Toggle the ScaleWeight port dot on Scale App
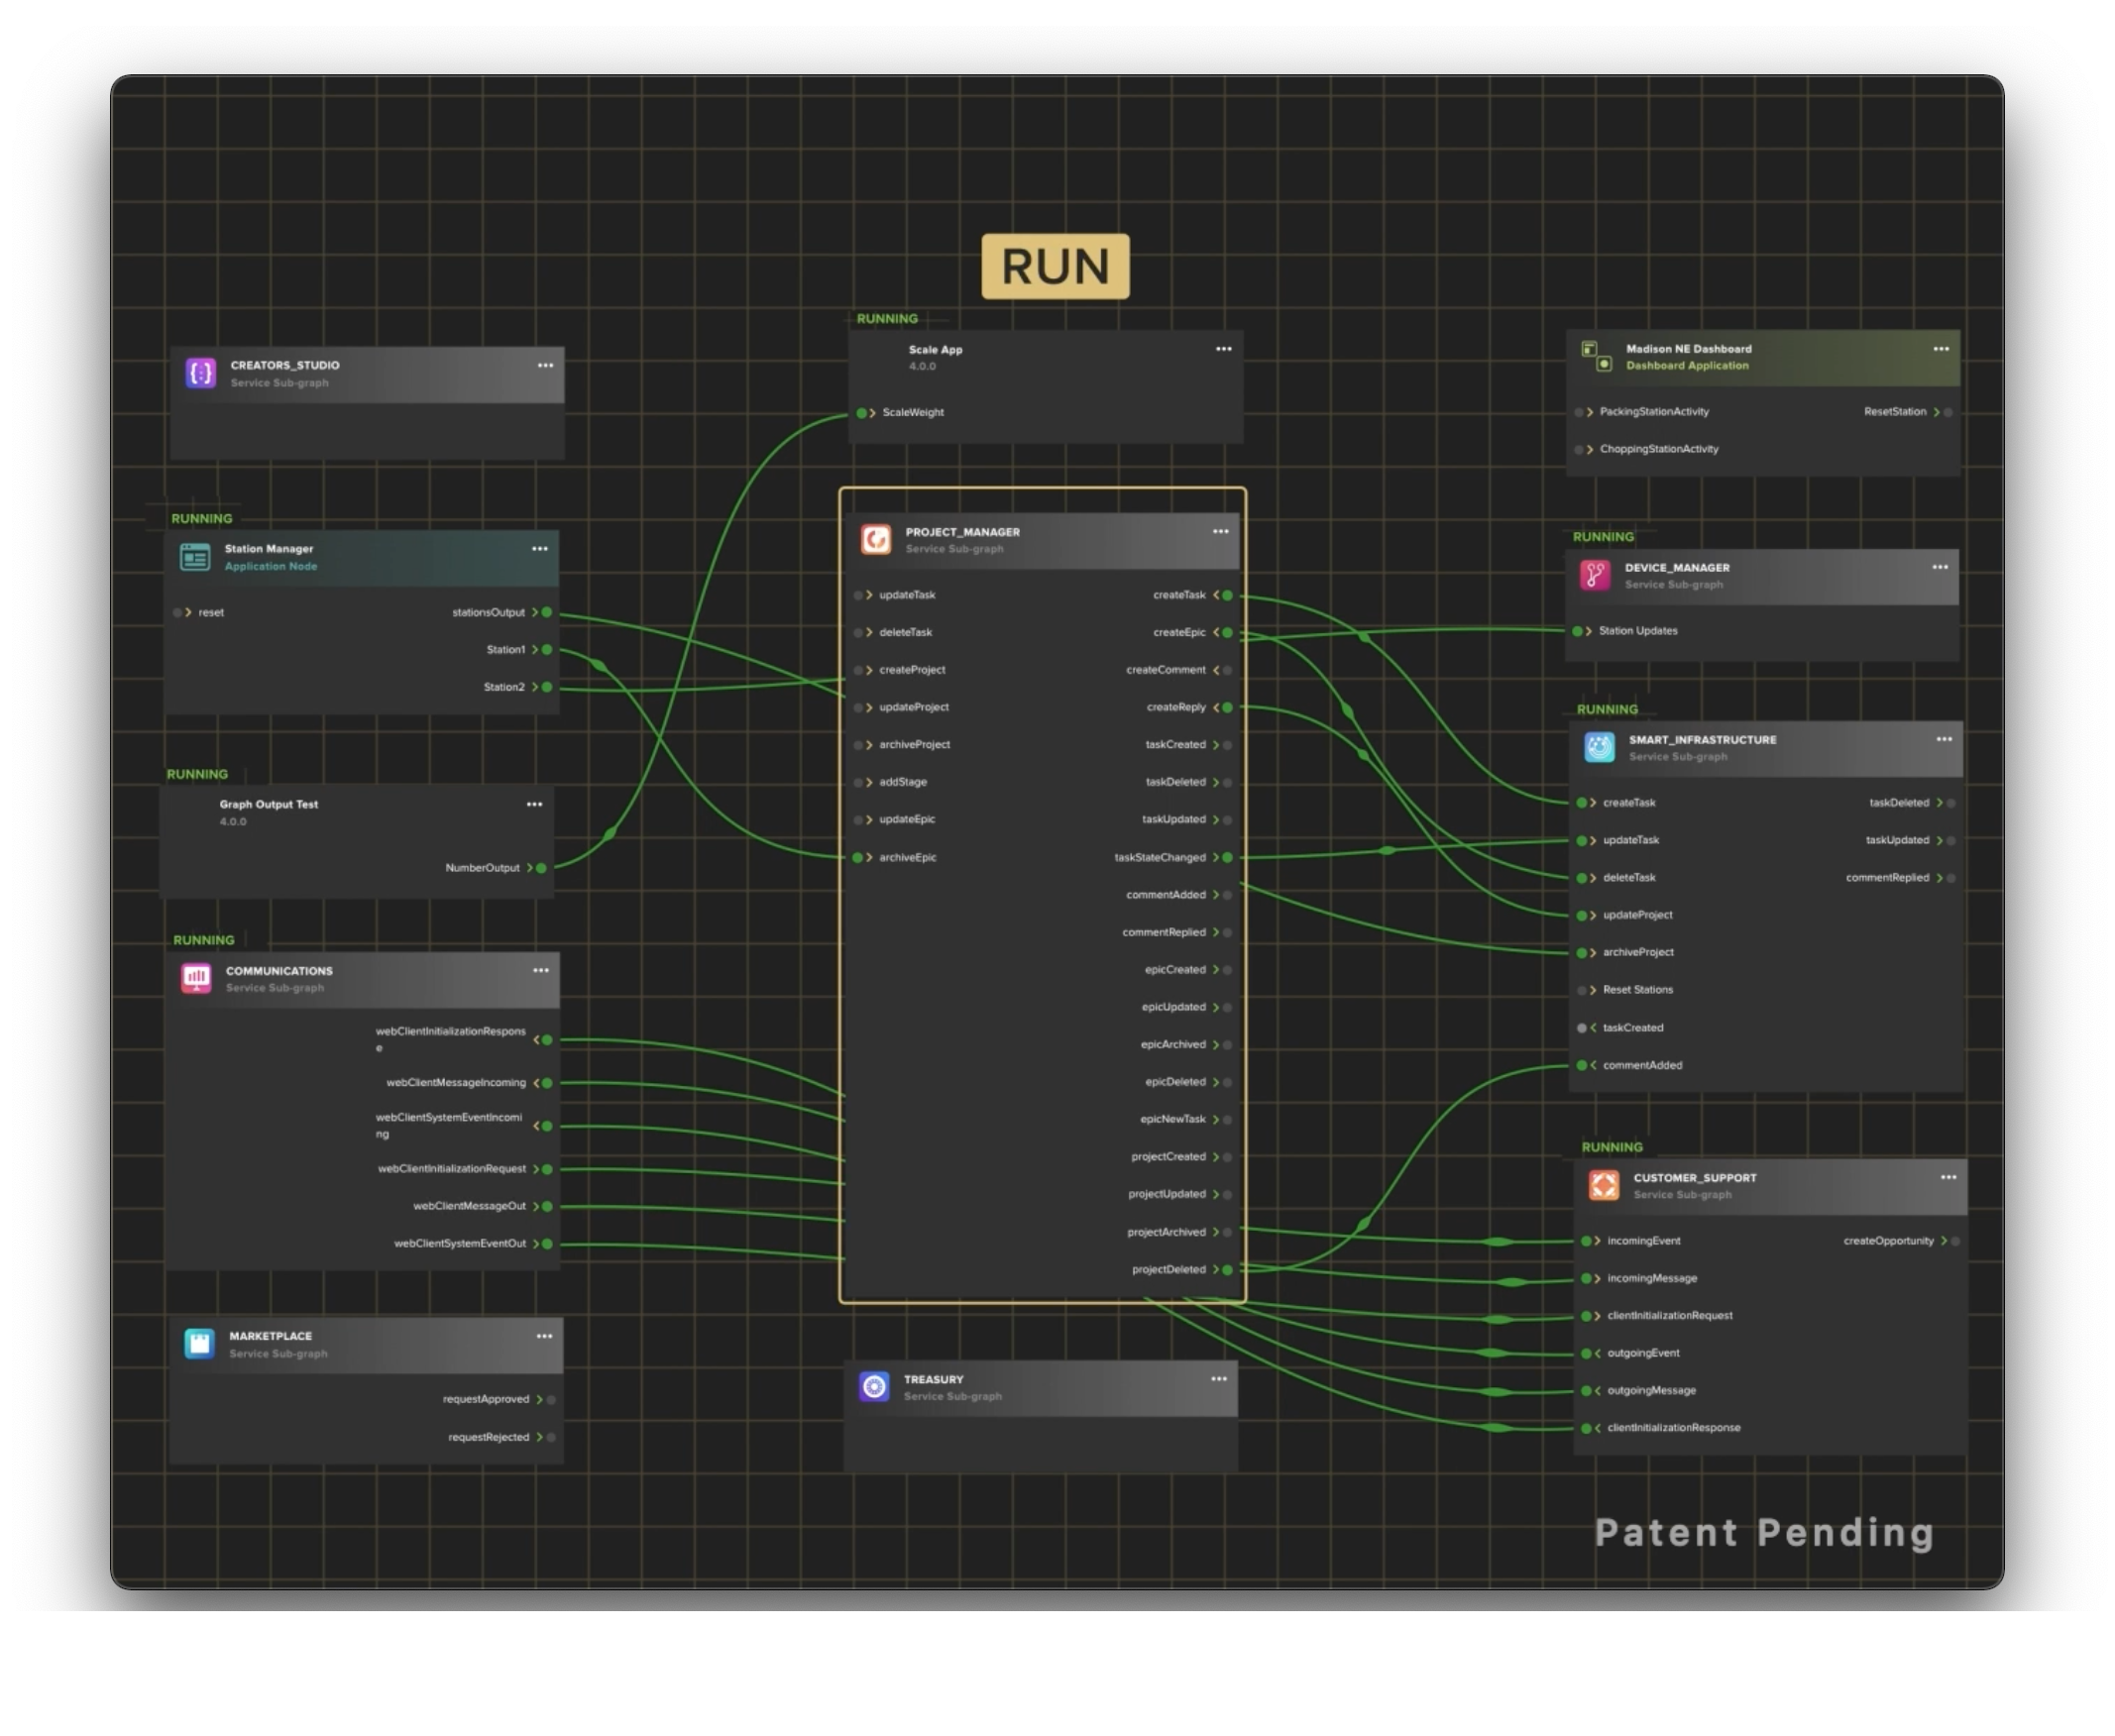 point(862,413)
